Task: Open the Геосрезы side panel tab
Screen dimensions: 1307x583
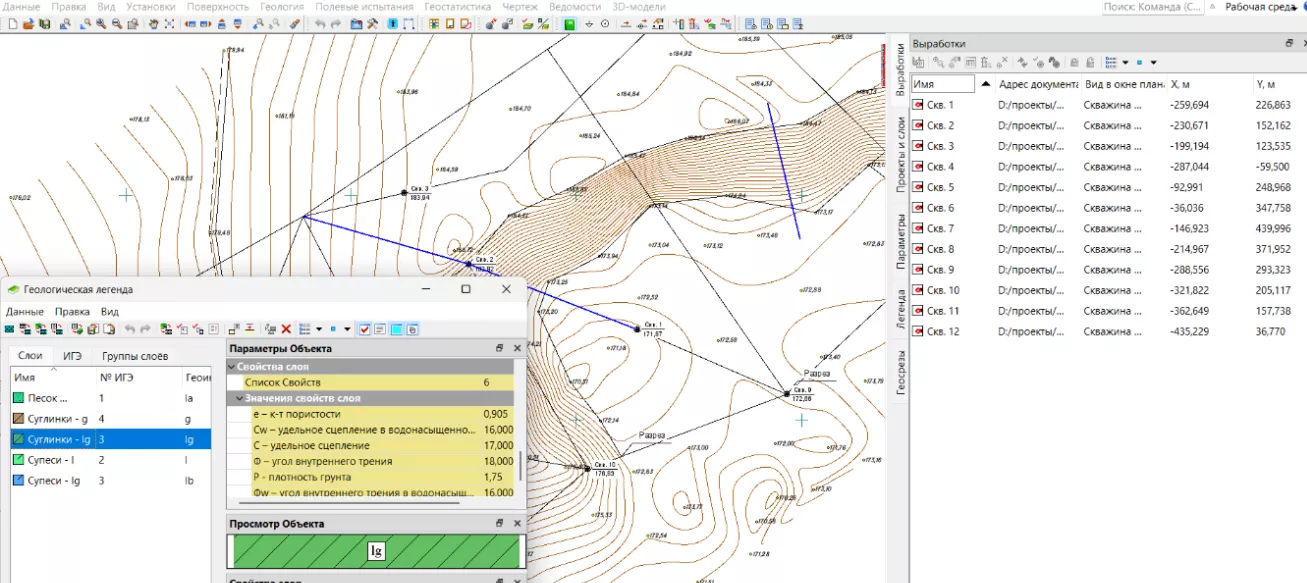Action: [x=899, y=373]
